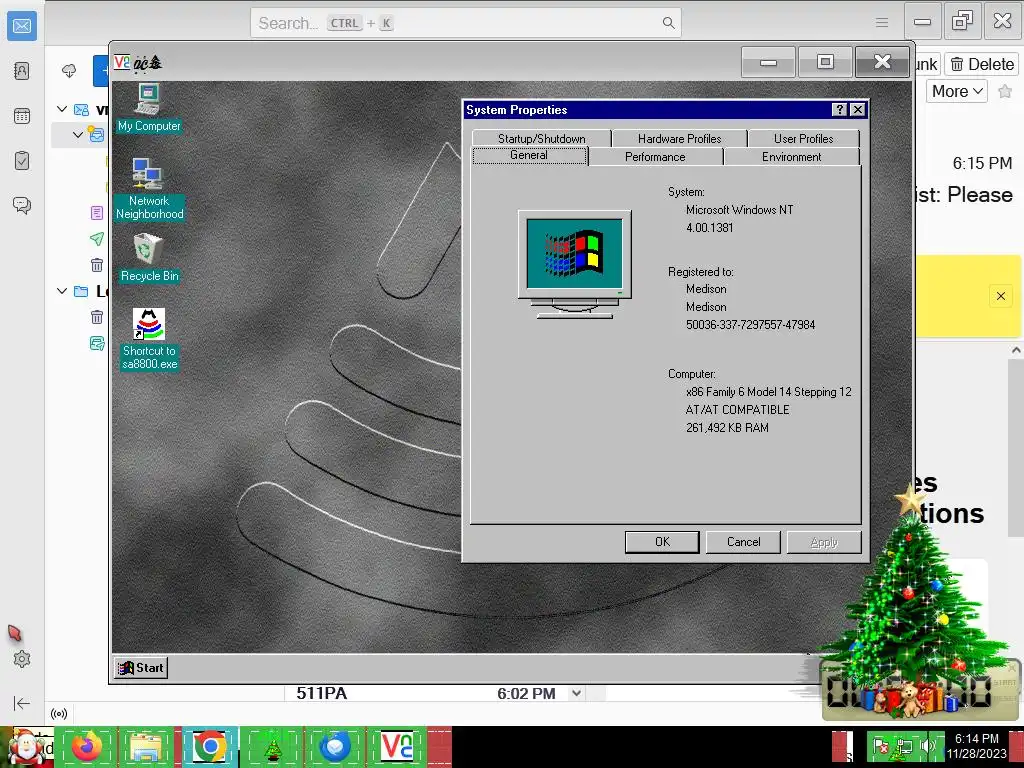Open the chat bubbles icon in the sidebar
This screenshot has height=768, width=1024.
[x=22, y=205]
